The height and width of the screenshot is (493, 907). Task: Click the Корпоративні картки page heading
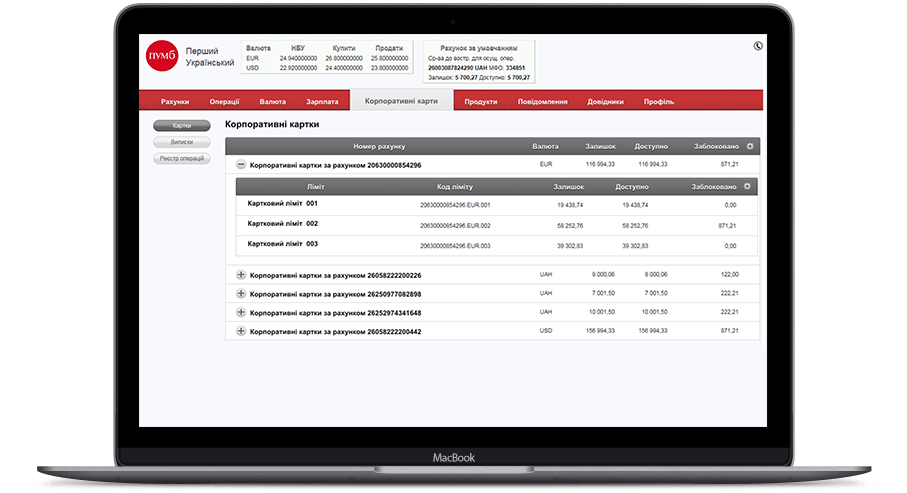(x=272, y=124)
